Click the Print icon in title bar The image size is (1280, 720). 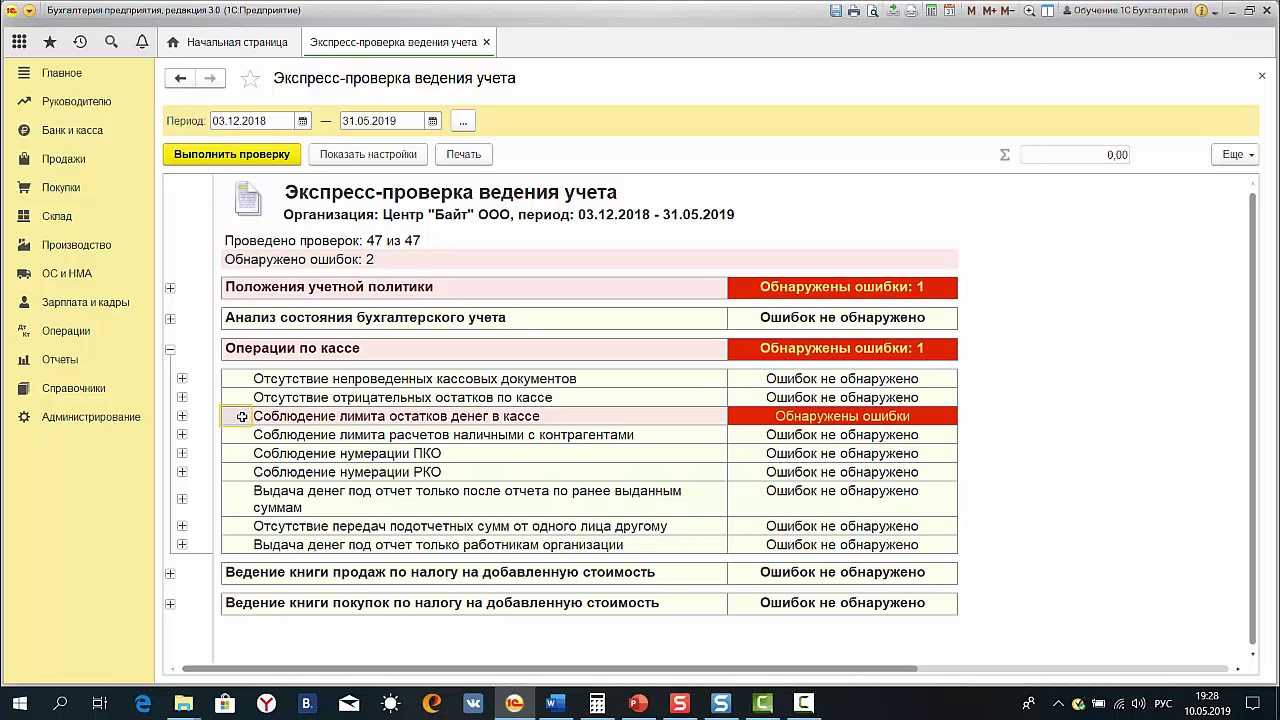(x=854, y=11)
